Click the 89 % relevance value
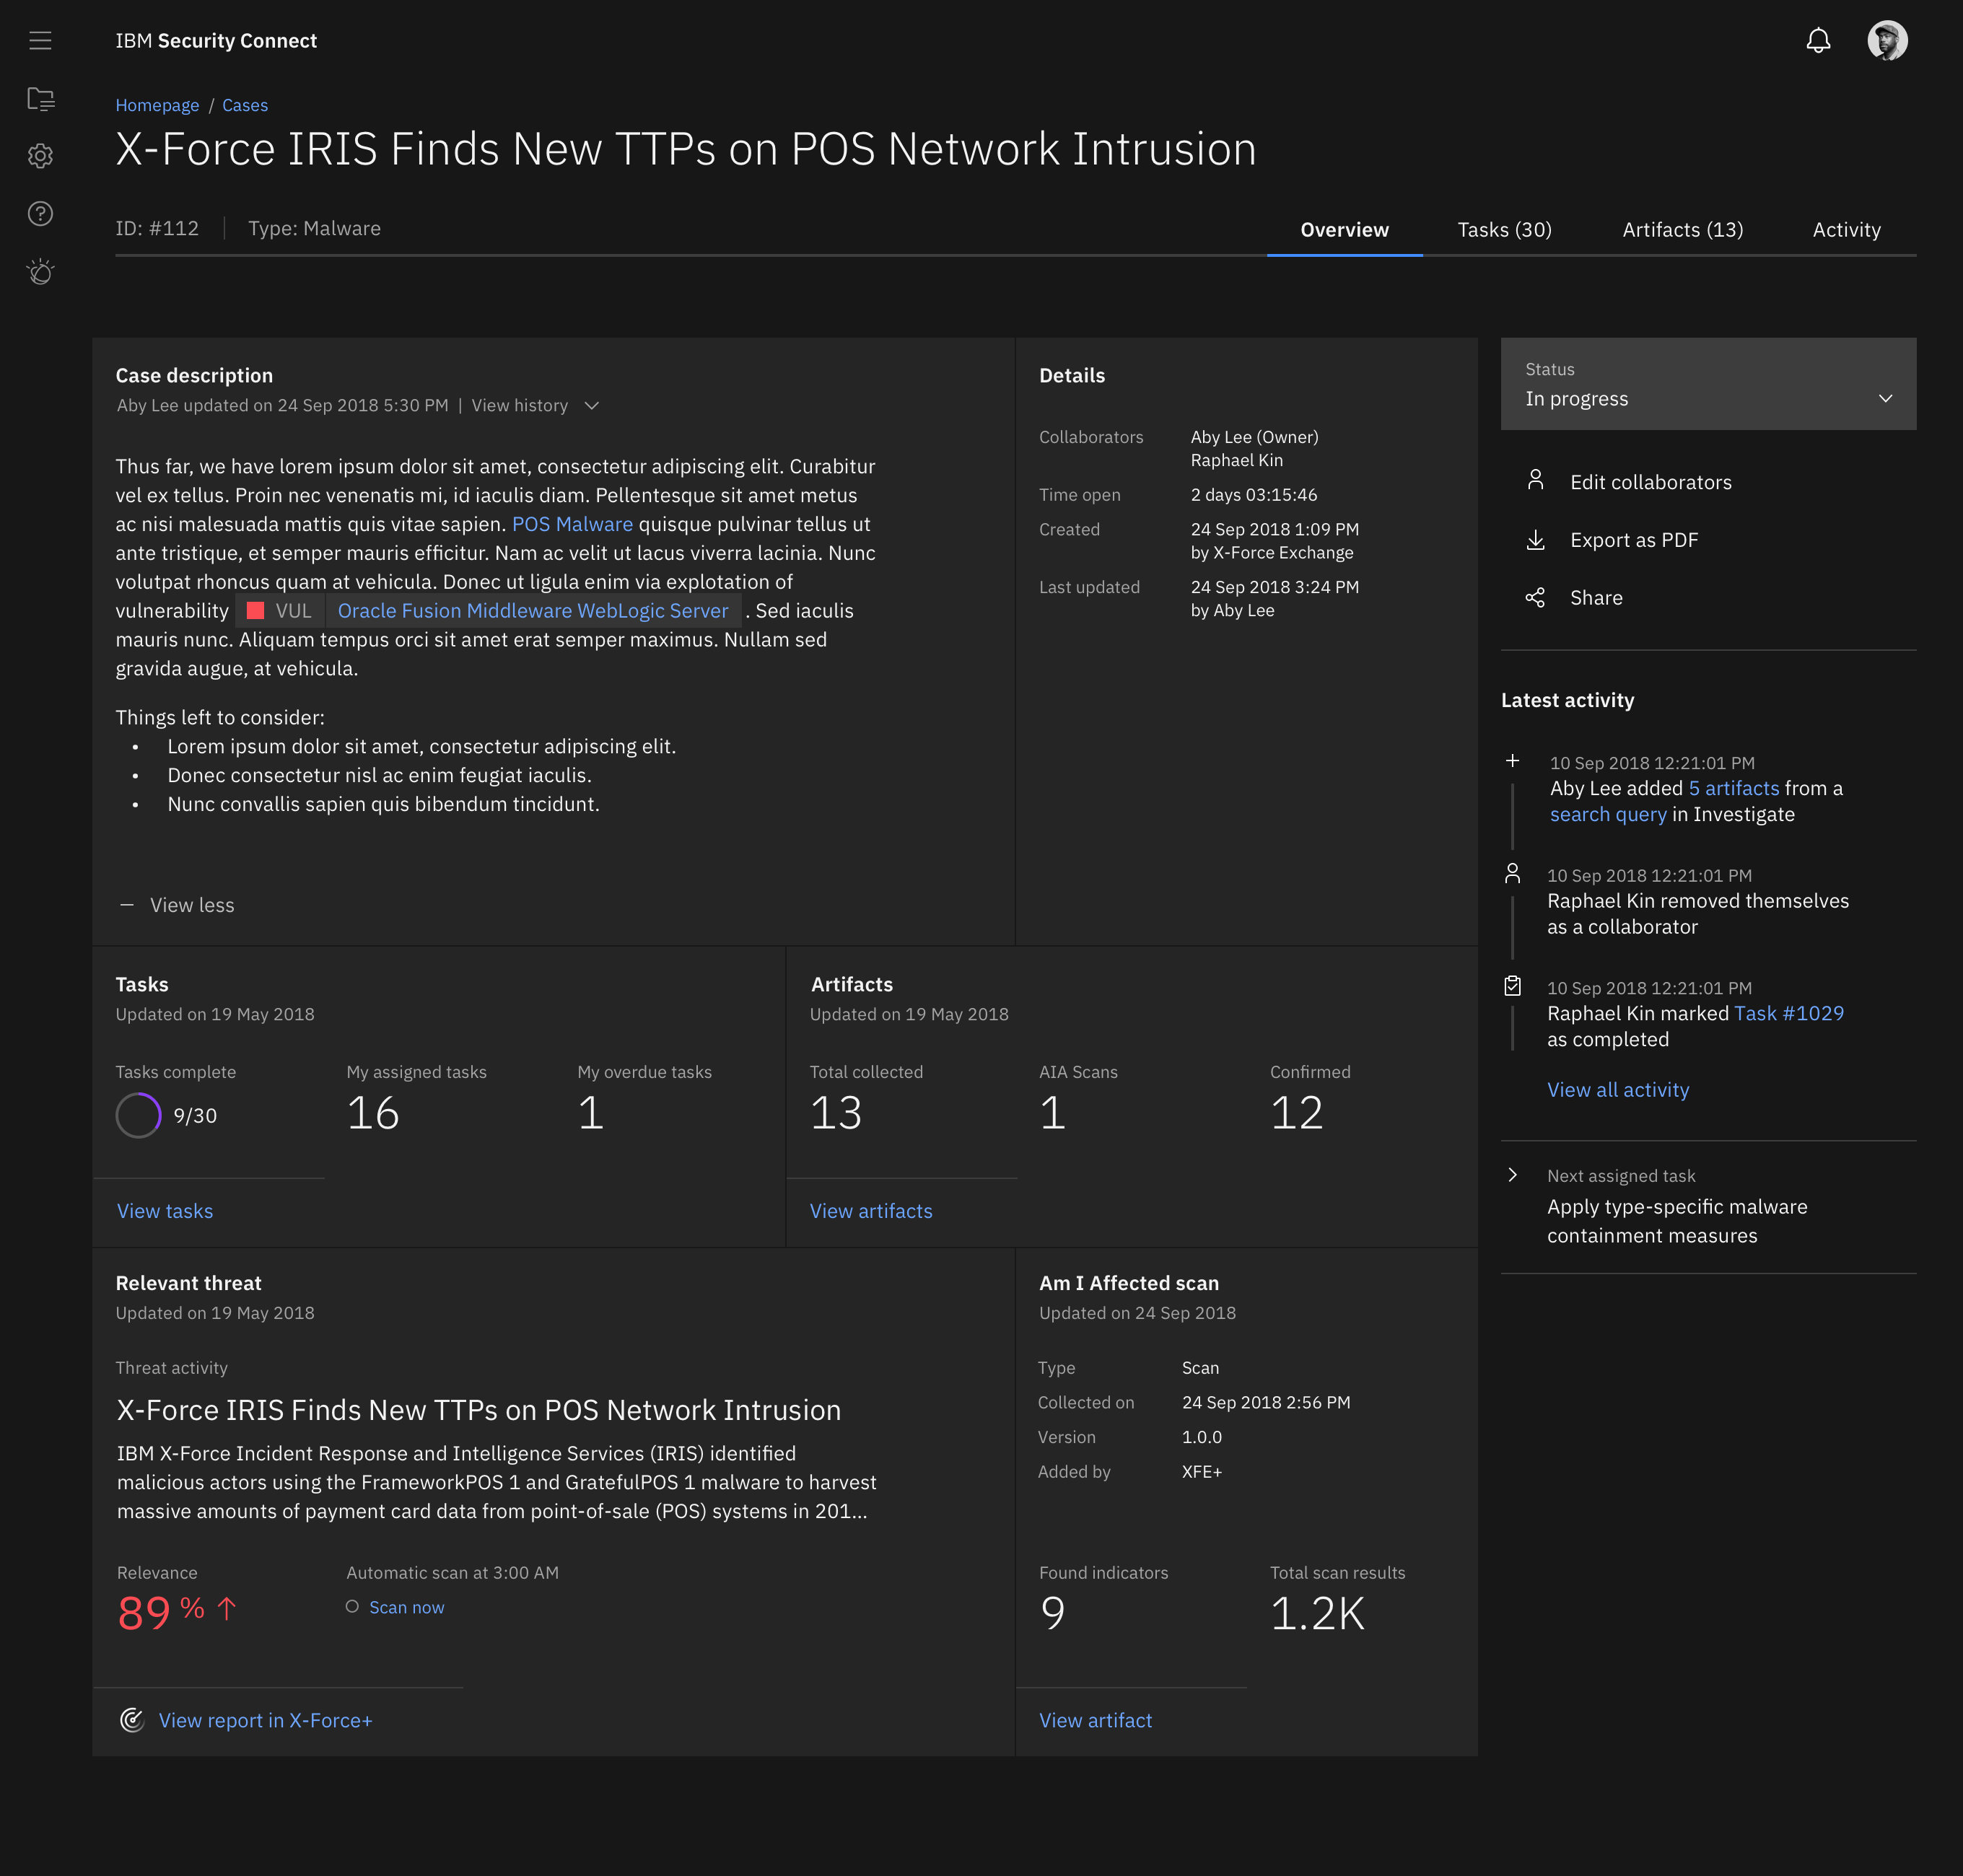Viewport: 1963px width, 1876px height. pos(161,1612)
